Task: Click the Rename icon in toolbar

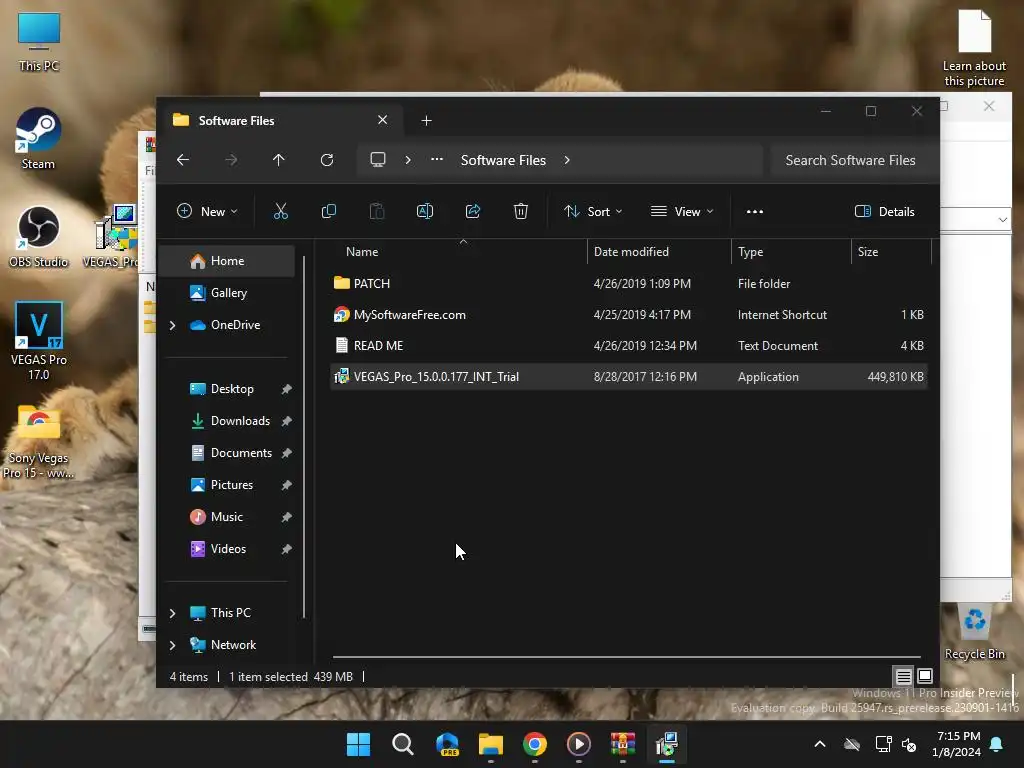Action: pos(424,212)
